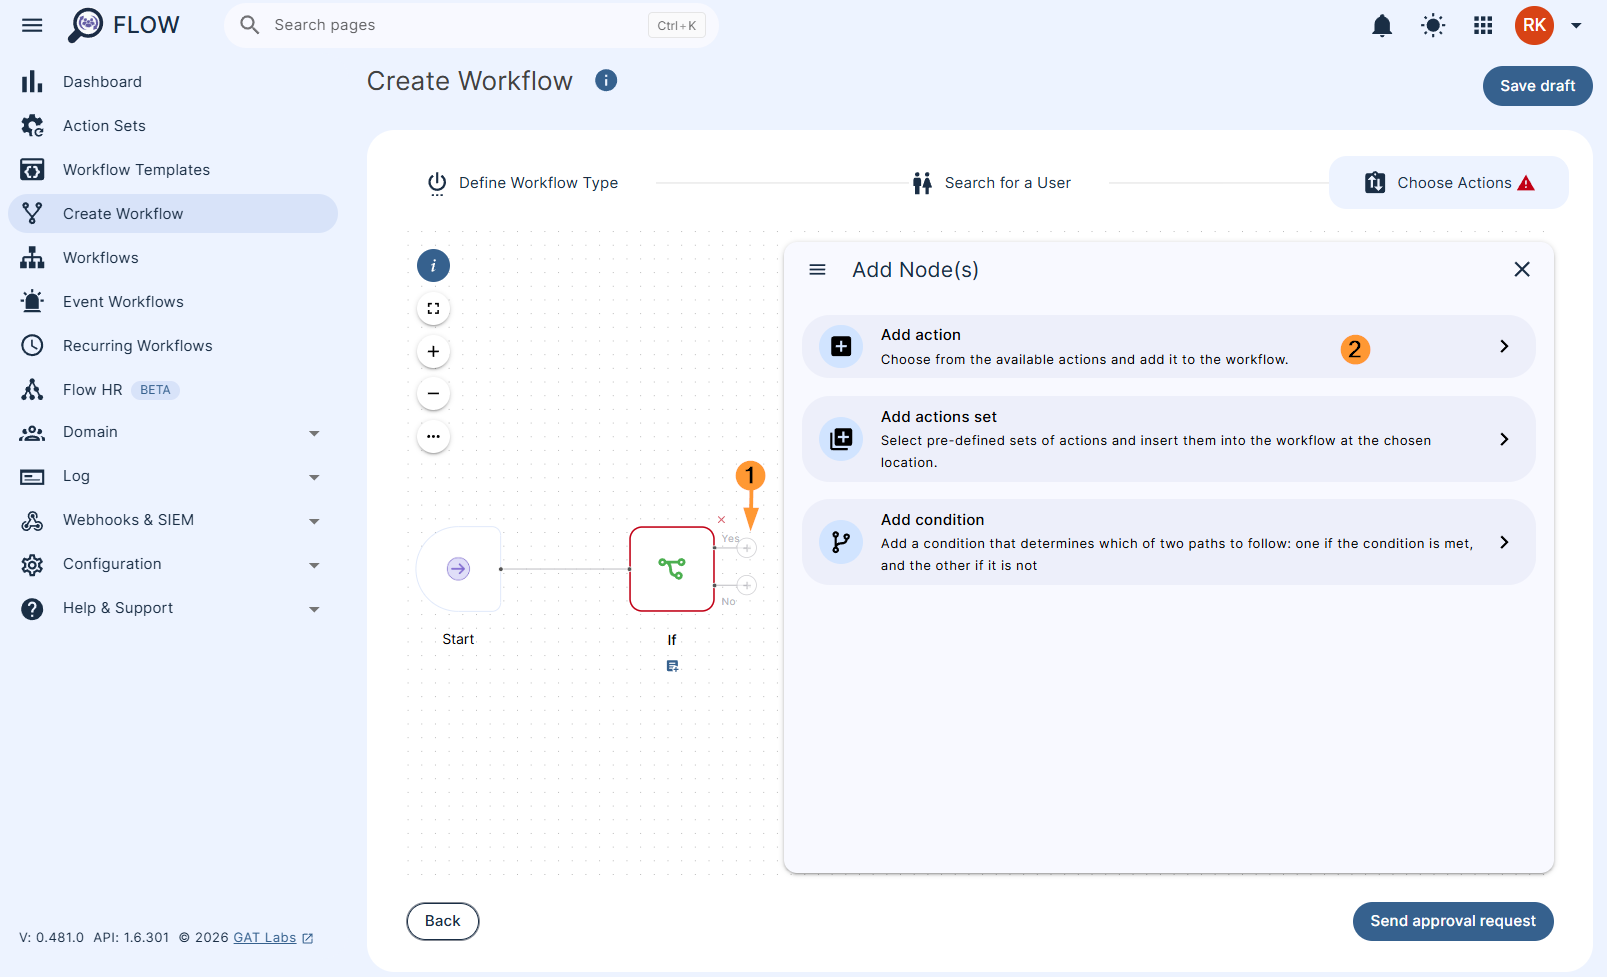Zoom in on the workflow canvas
The height and width of the screenshot is (977, 1607).
point(433,351)
